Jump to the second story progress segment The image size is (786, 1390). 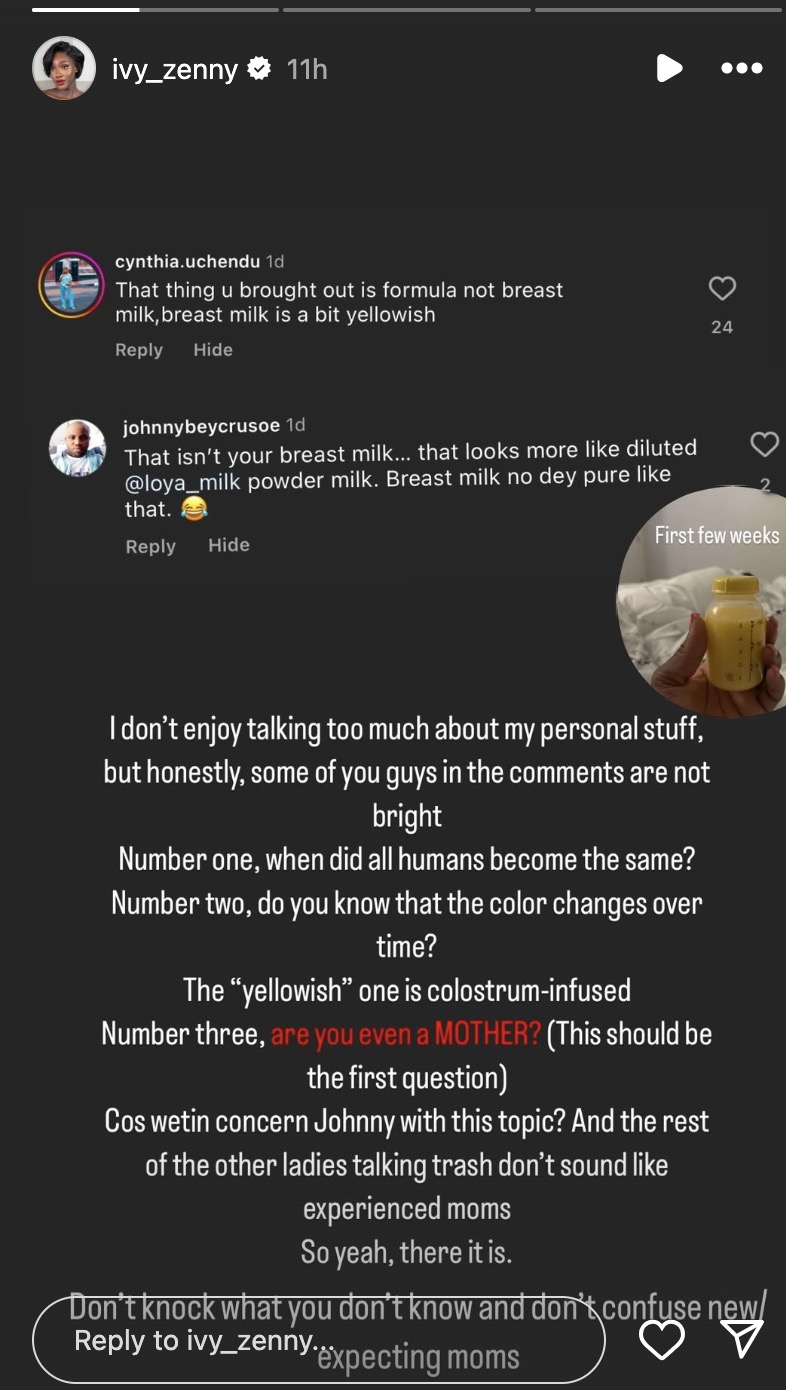point(406,10)
